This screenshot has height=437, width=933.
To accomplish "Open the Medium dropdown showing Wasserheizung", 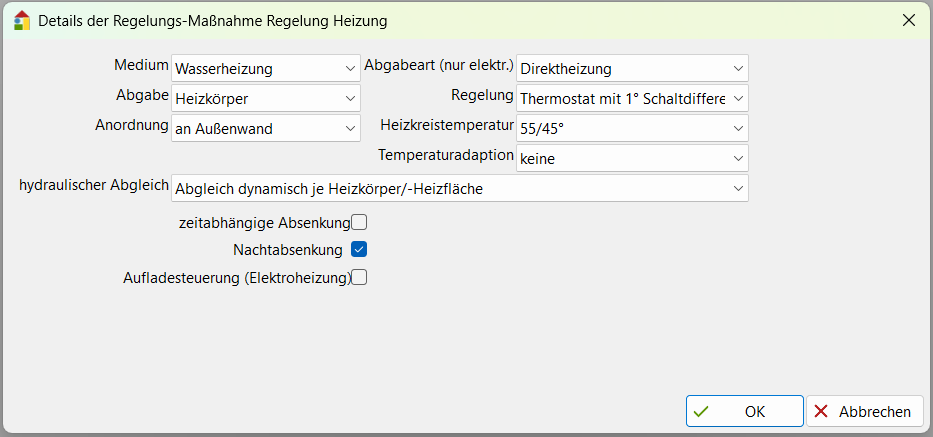I will click(265, 68).
